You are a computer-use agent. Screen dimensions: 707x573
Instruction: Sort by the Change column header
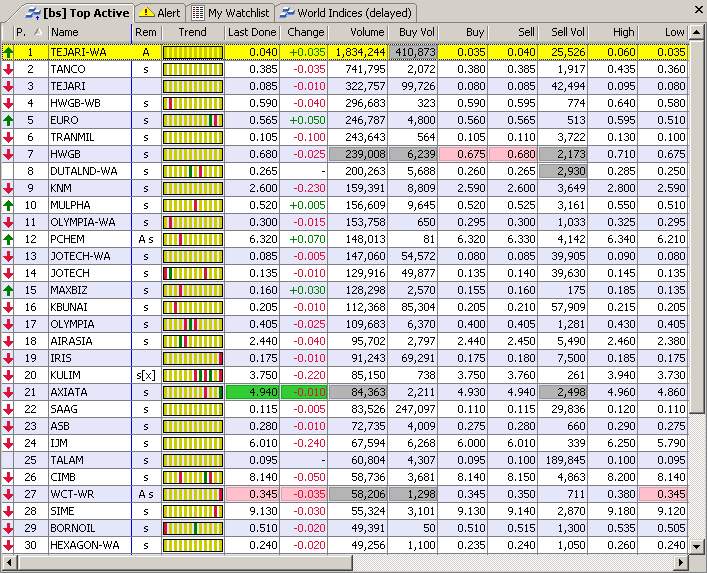(x=304, y=32)
